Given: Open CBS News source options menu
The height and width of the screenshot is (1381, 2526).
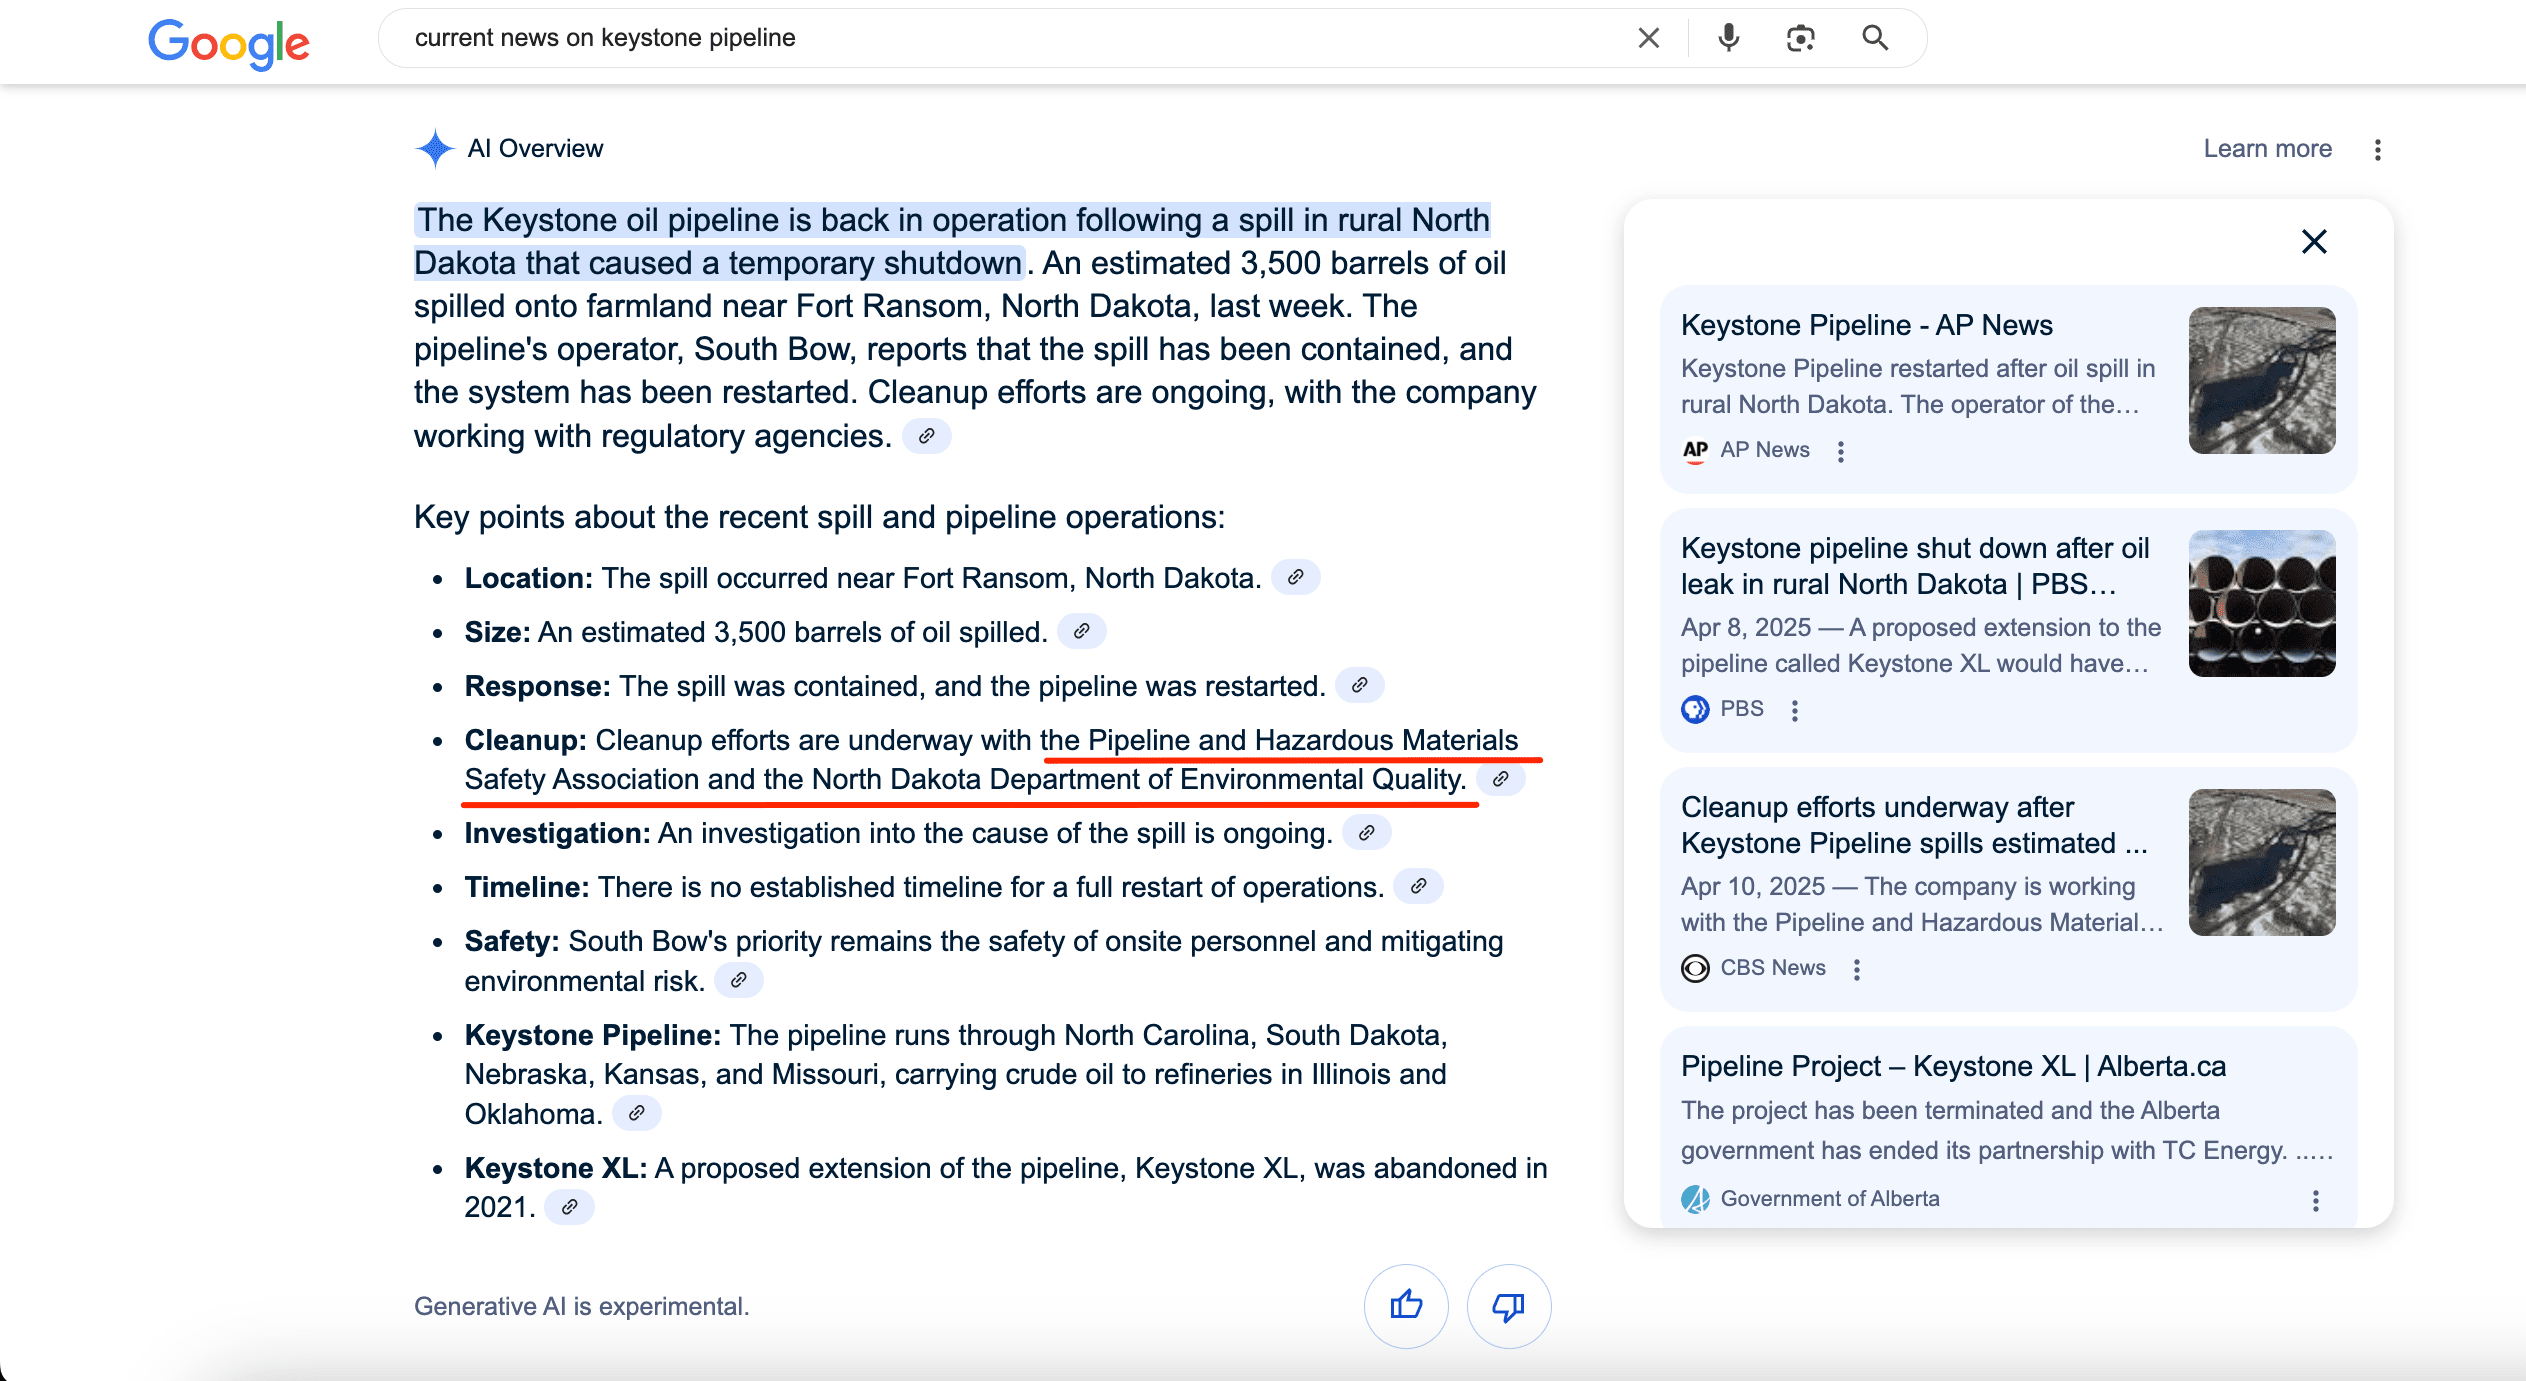Looking at the screenshot, I should pyautogui.click(x=1856, y=969).
